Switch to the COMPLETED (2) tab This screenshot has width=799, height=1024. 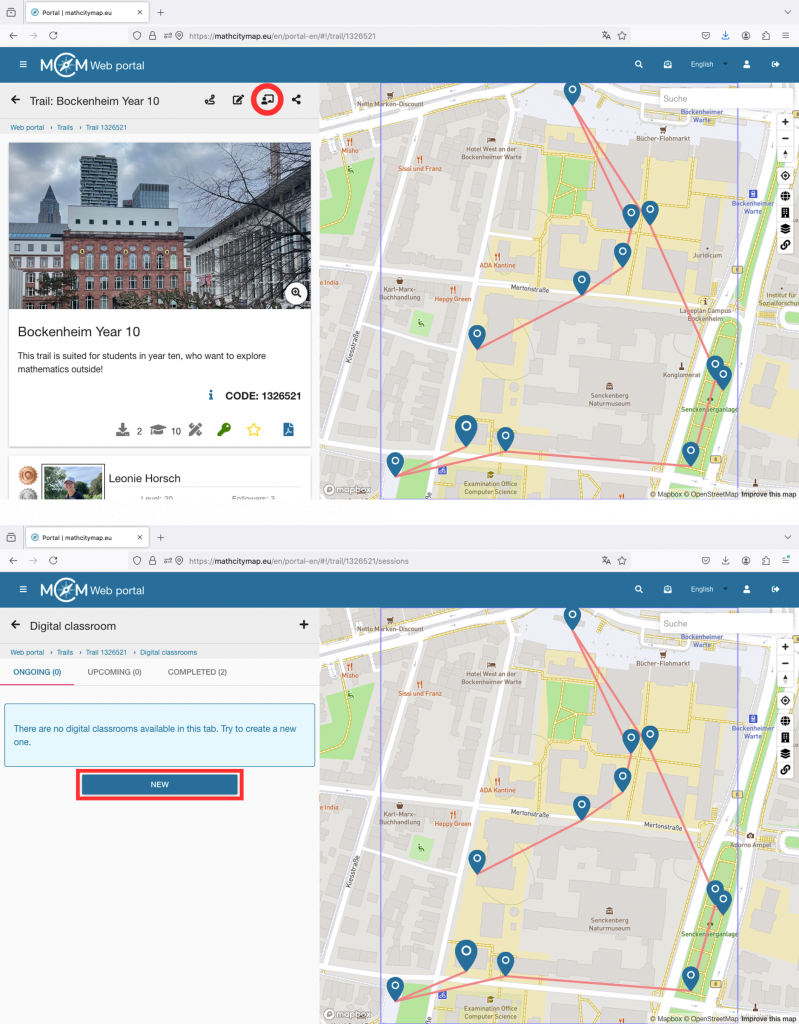tap(197, 672)
